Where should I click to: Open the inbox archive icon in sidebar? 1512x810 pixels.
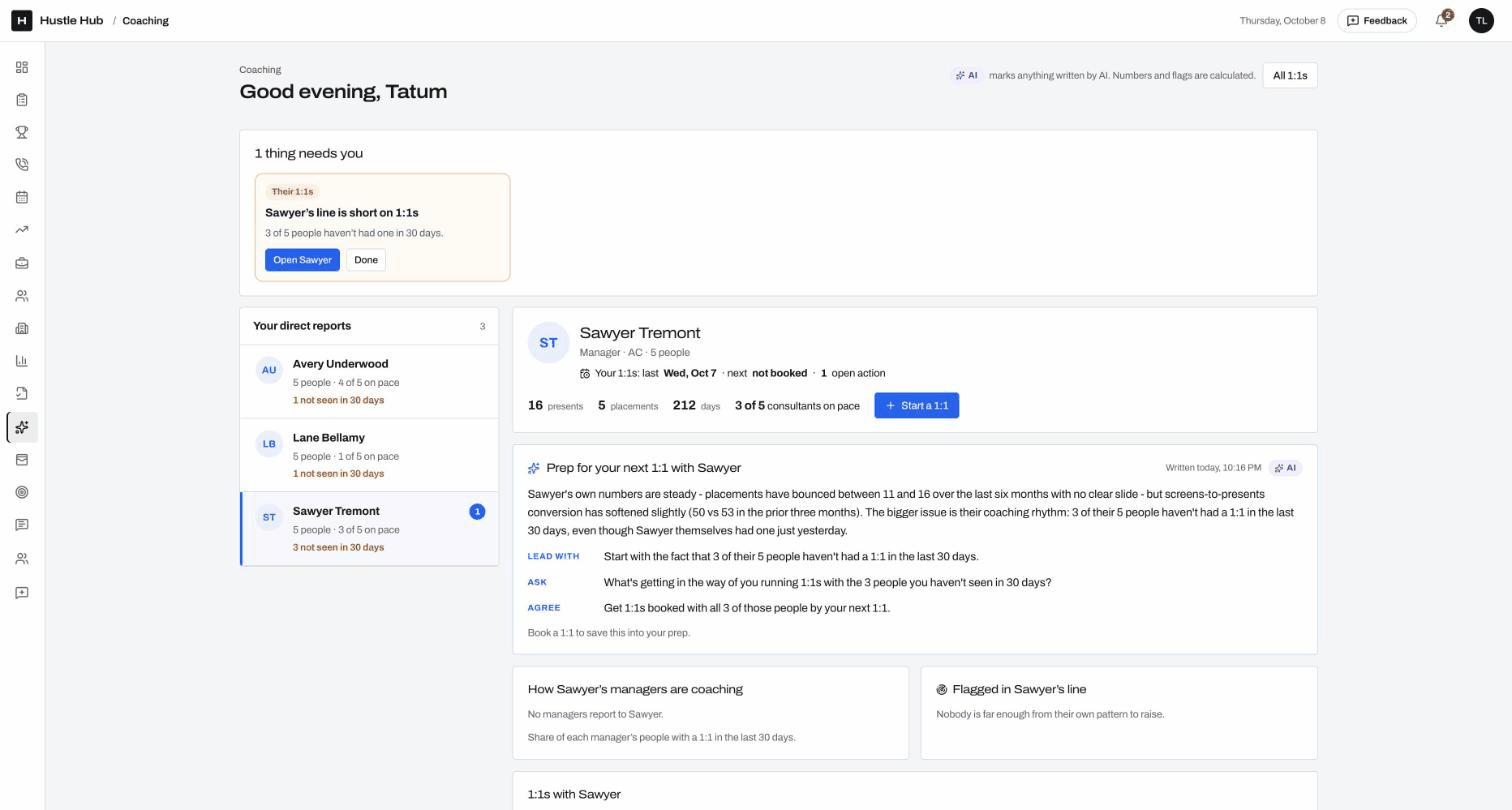22,460
